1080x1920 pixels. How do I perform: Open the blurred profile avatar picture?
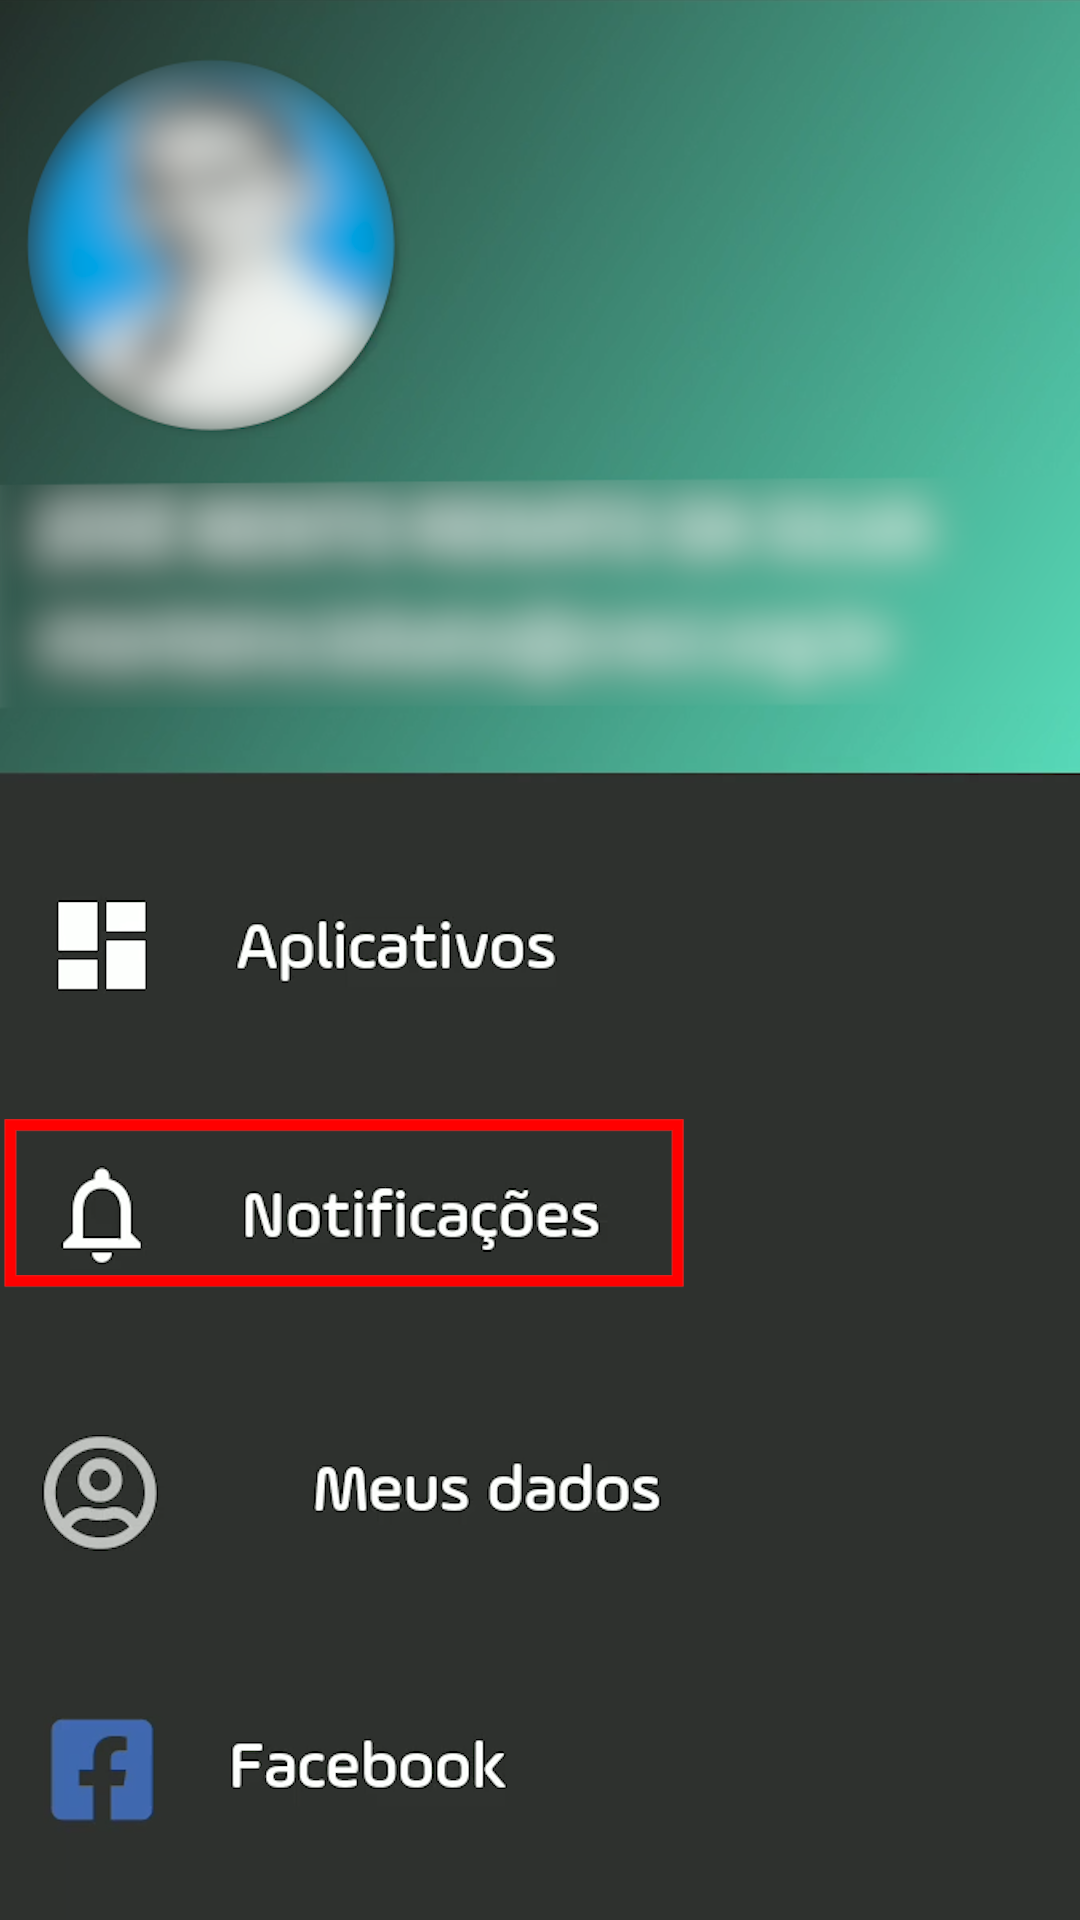click(x=211, y=245)
